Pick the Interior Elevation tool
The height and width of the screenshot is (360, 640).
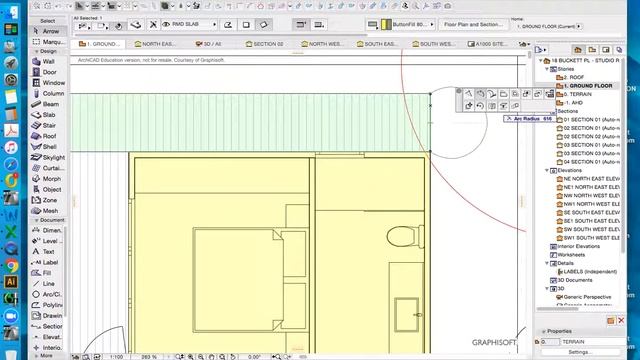pos(47,347)
